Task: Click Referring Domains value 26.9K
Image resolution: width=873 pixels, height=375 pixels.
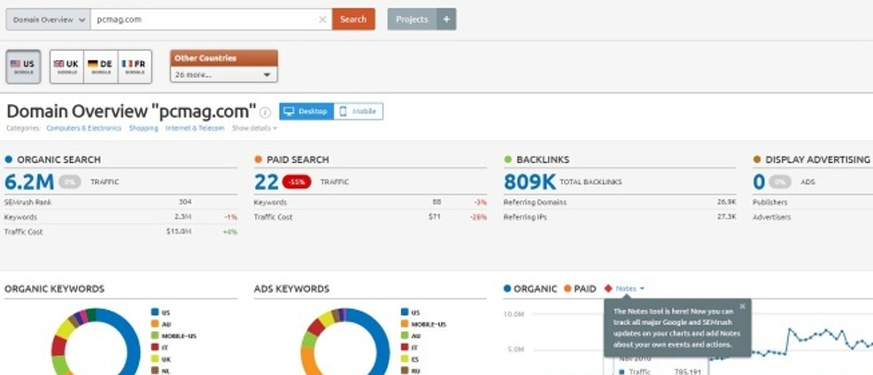Action: click(x=727, y=202)
